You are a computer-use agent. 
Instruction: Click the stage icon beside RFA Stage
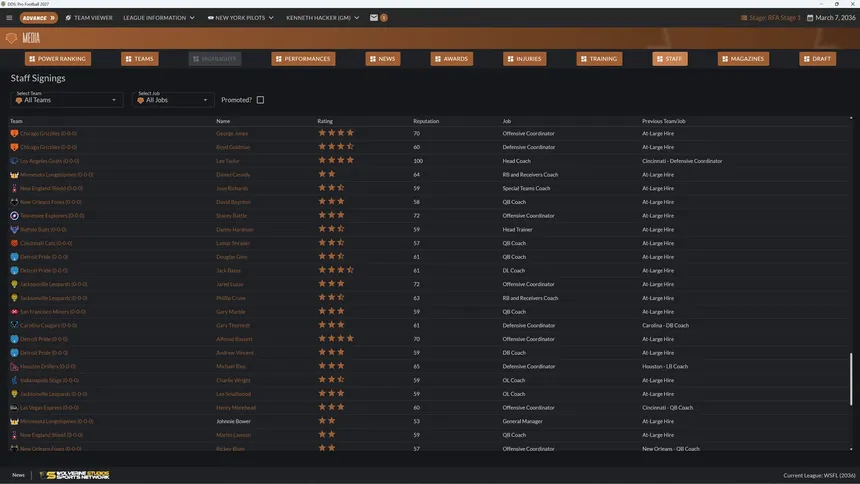tap(744, 18)
